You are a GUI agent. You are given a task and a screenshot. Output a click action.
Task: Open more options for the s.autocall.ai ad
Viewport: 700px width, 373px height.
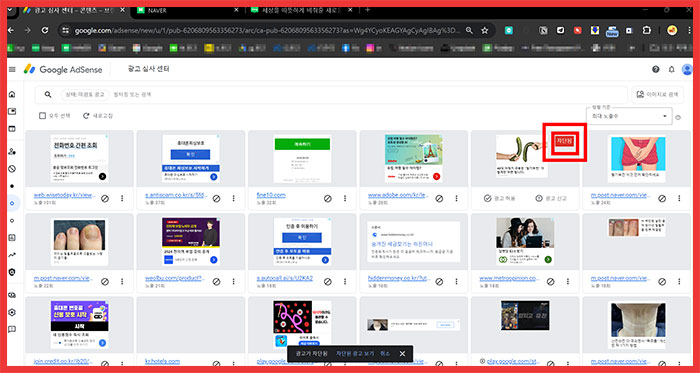tap(345, 282)
